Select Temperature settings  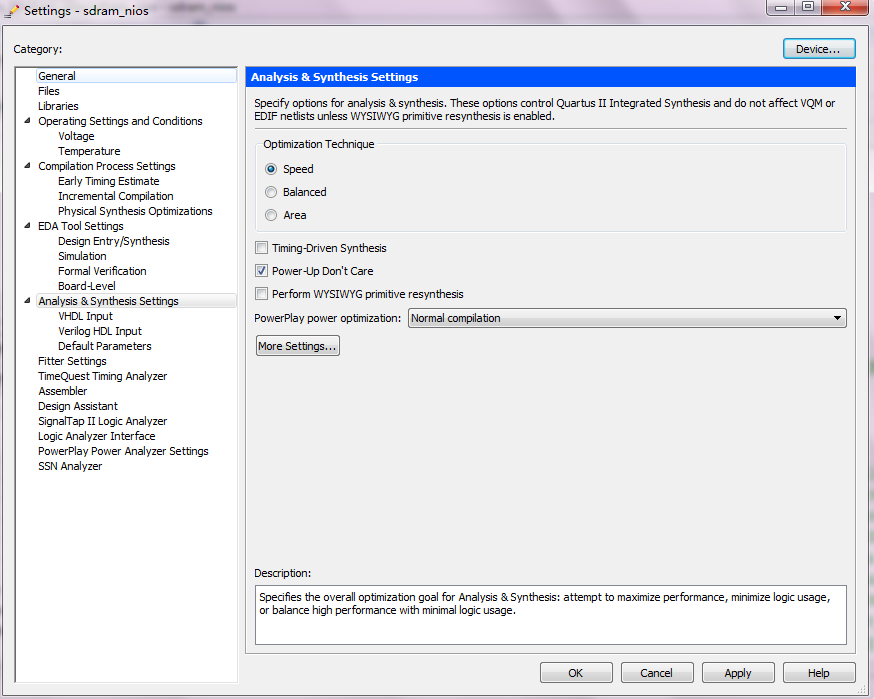(89, 151)
